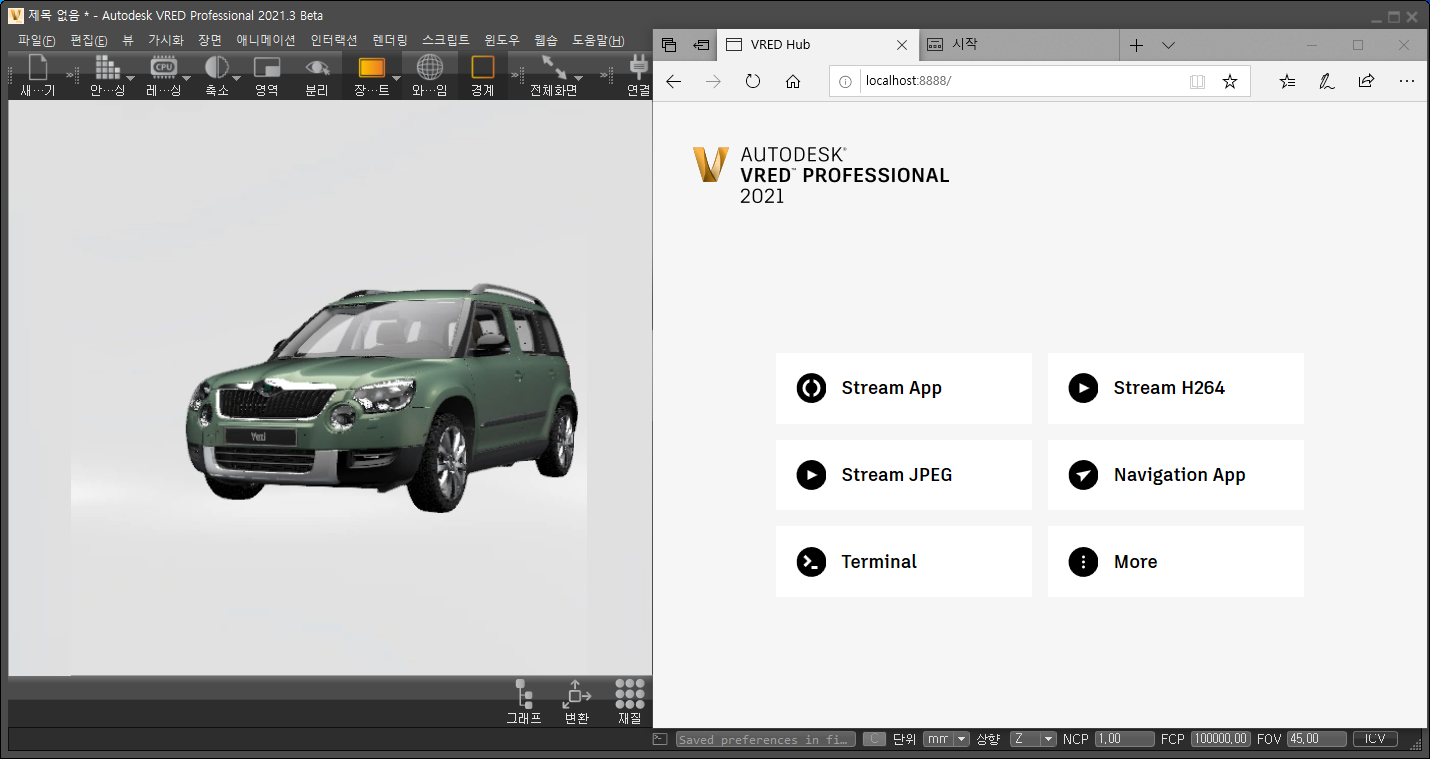Image resolution: width=1430 pixels, height=759 pixels.
Task: Open a new browser tab
Action: [1136, 45]
